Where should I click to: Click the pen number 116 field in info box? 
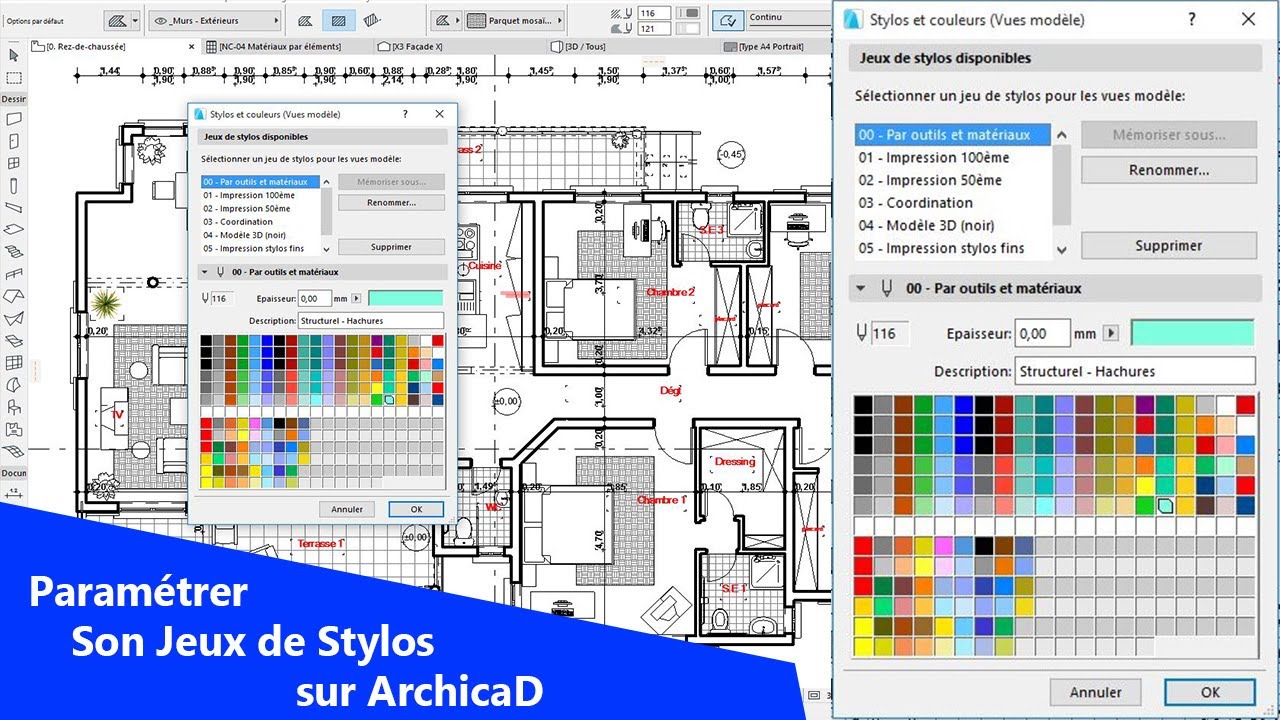(652, 13)
